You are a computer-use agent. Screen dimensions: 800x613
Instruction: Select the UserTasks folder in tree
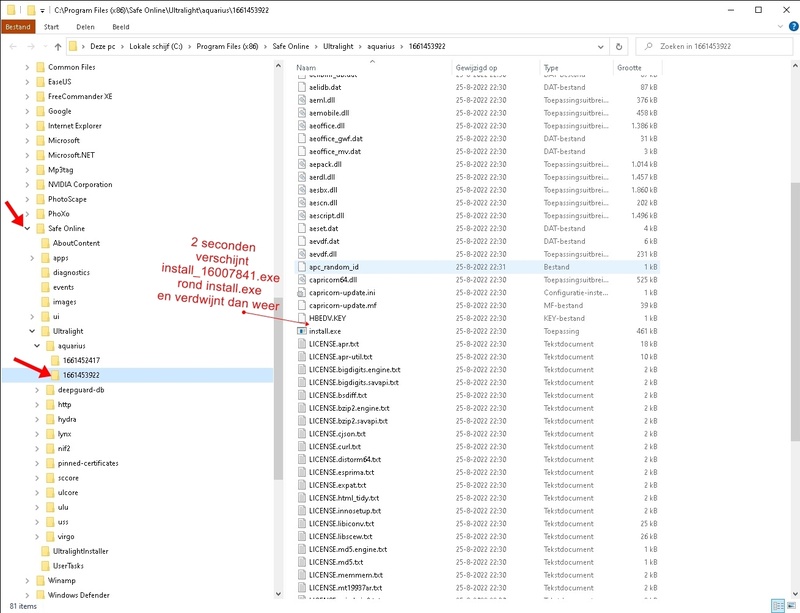pos(68,566)
